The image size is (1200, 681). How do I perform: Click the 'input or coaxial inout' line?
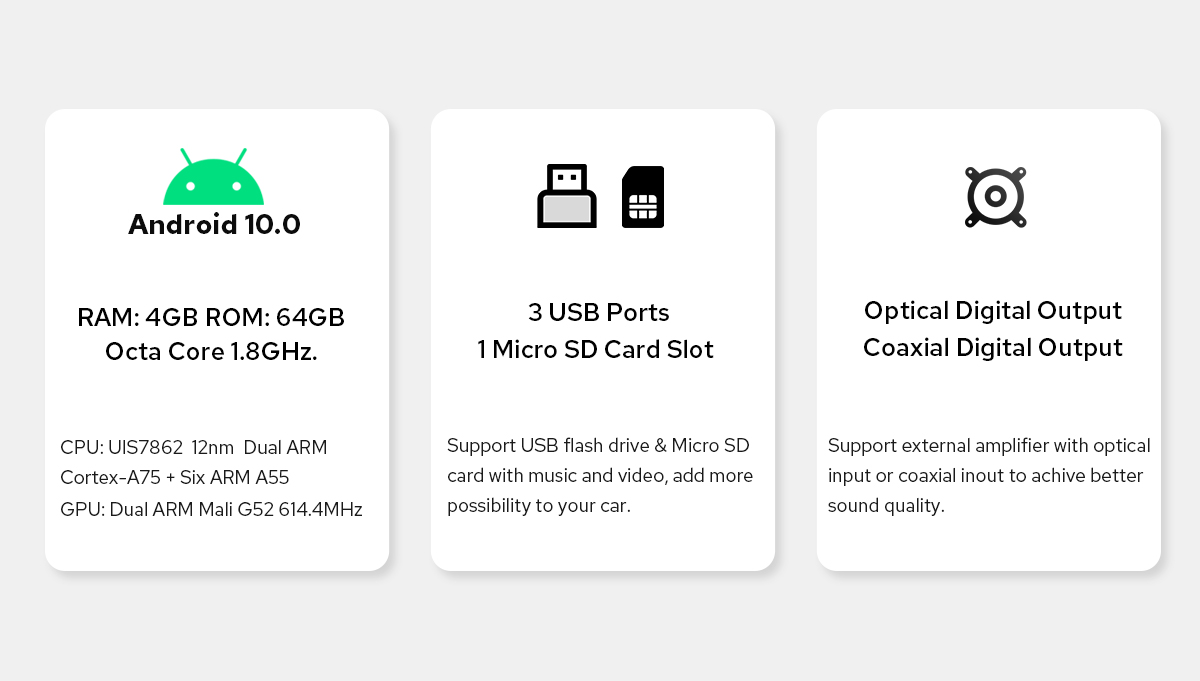click(985, 475)
